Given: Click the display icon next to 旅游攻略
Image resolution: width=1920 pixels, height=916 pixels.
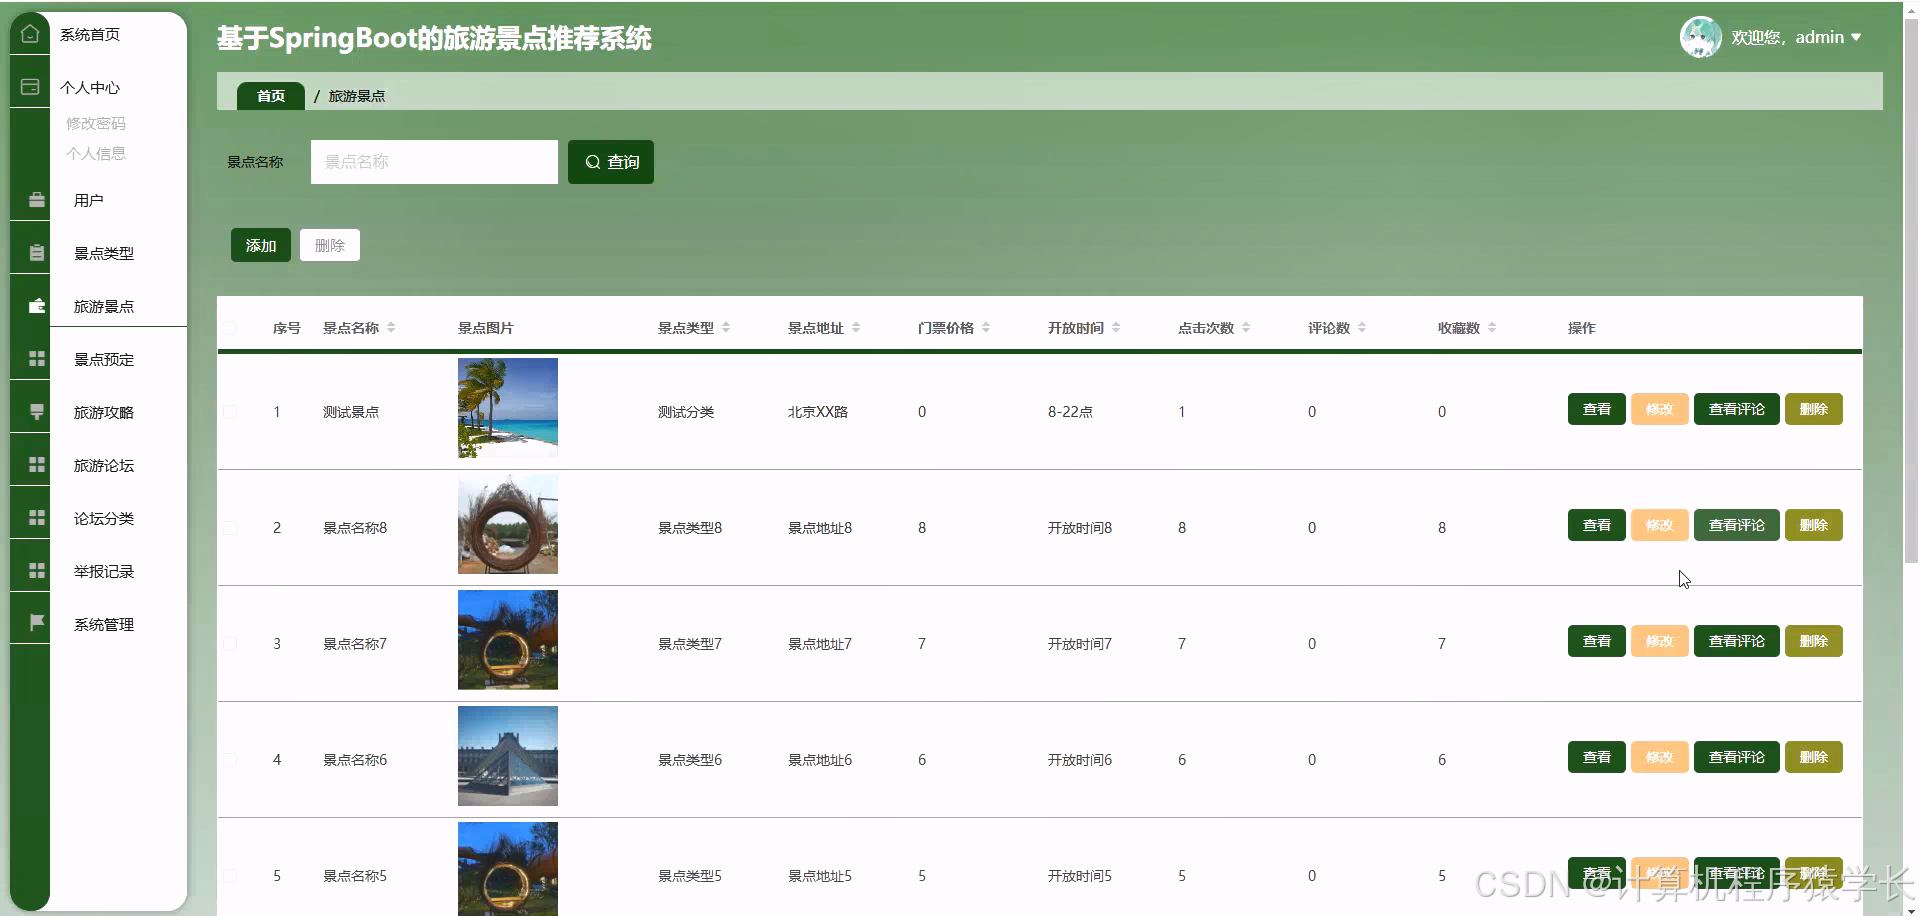Looking at the screenshot, I should point(37,411).
